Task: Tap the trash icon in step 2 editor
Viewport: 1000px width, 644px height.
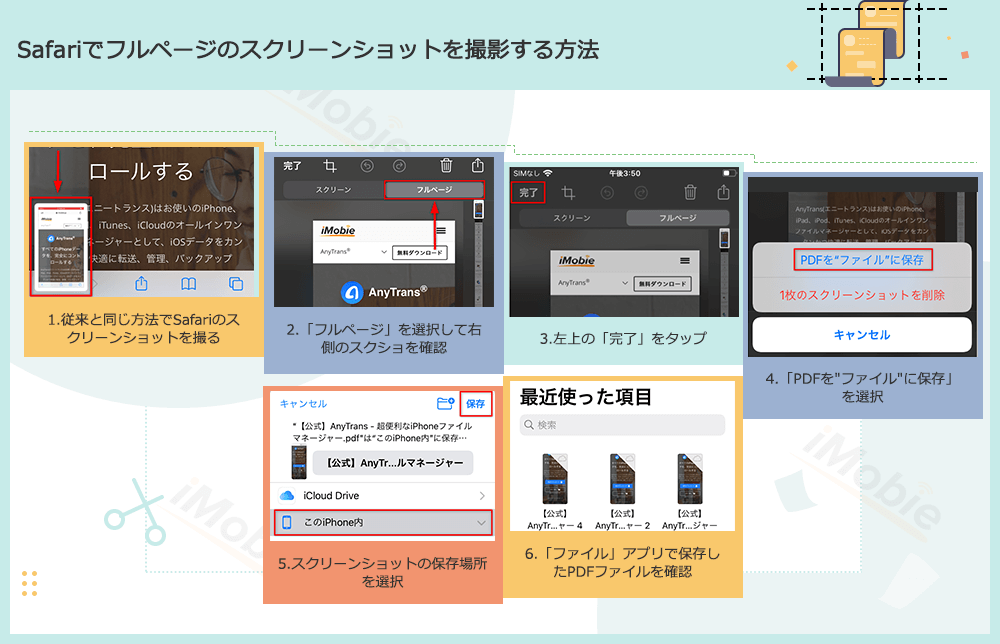Action: [x=446, y=166]
